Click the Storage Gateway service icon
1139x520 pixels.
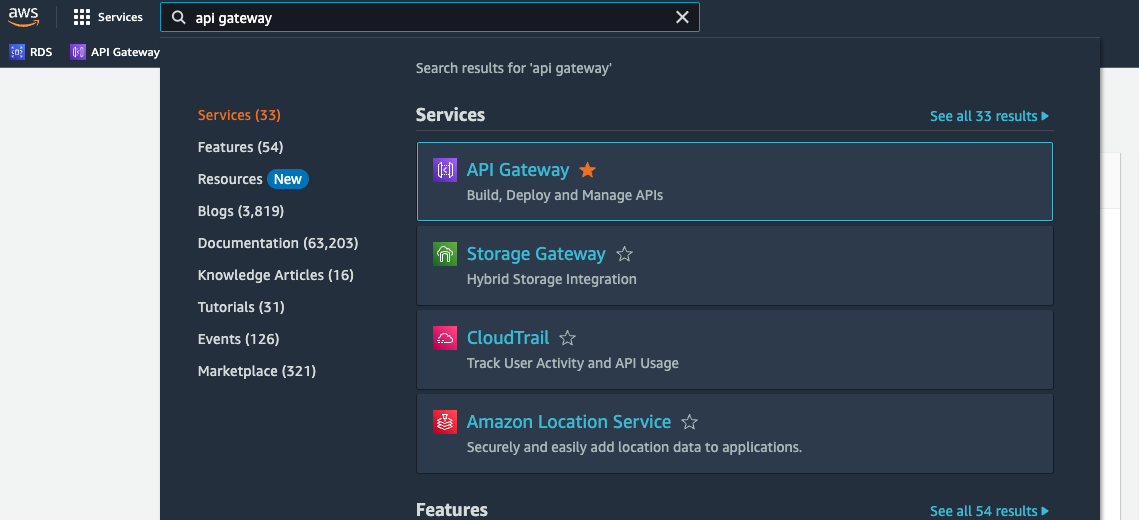[445, 254]
